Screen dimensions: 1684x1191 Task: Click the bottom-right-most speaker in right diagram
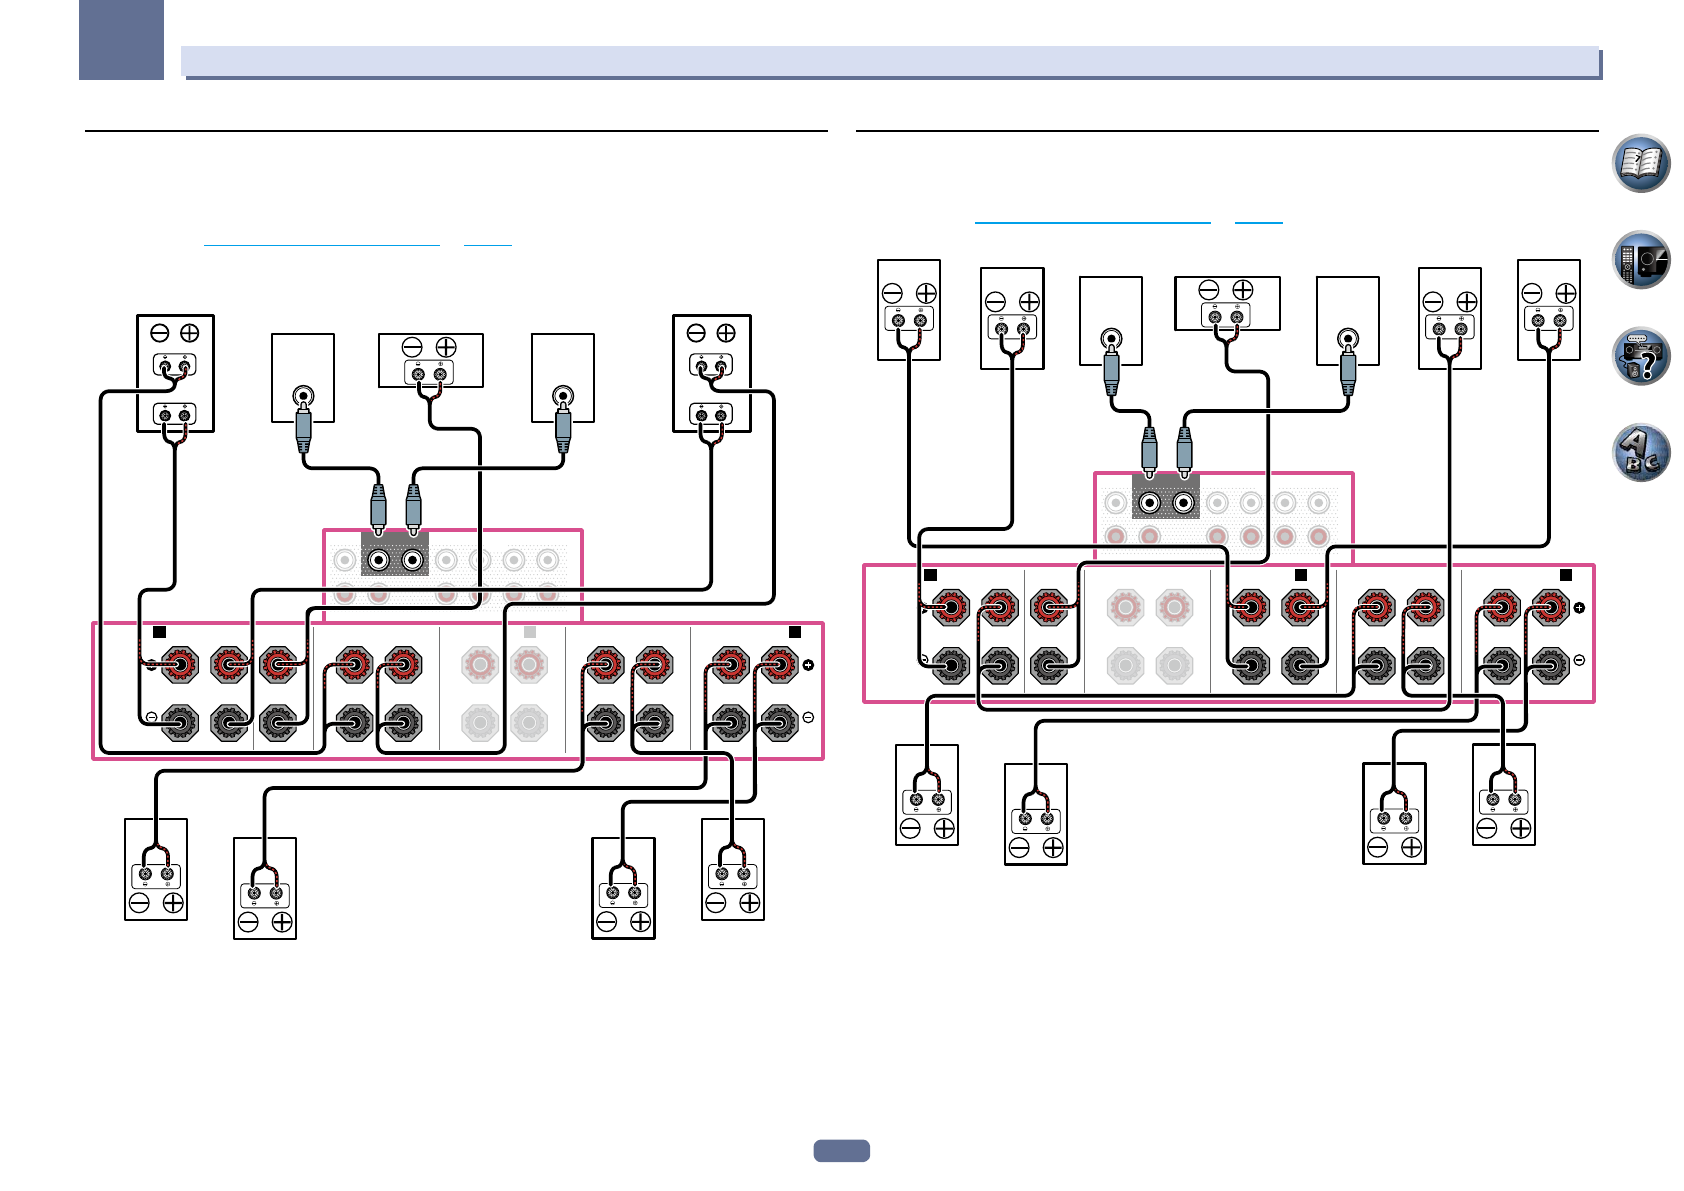pos(1503,795)
